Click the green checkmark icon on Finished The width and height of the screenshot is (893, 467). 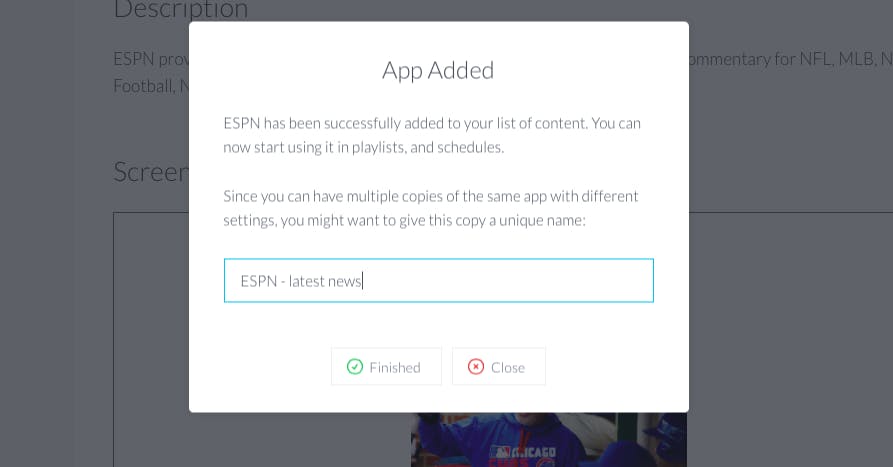click(x=355, y=367)
